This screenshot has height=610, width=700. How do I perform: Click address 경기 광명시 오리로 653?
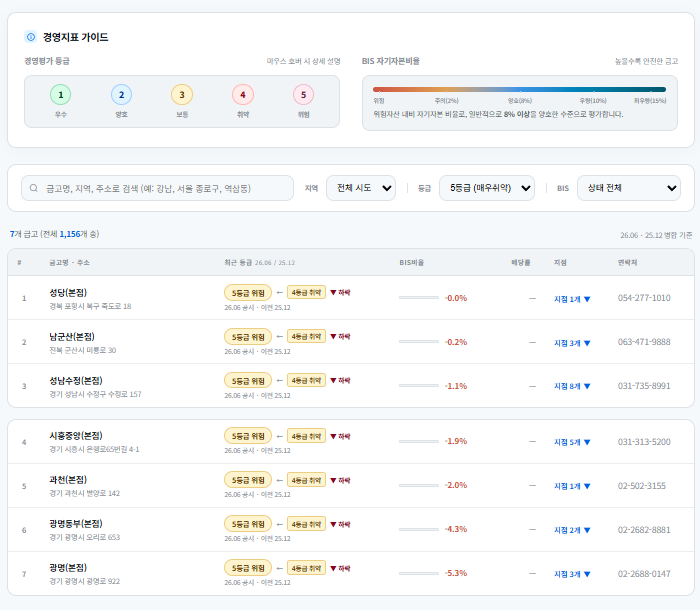(84, 537)
